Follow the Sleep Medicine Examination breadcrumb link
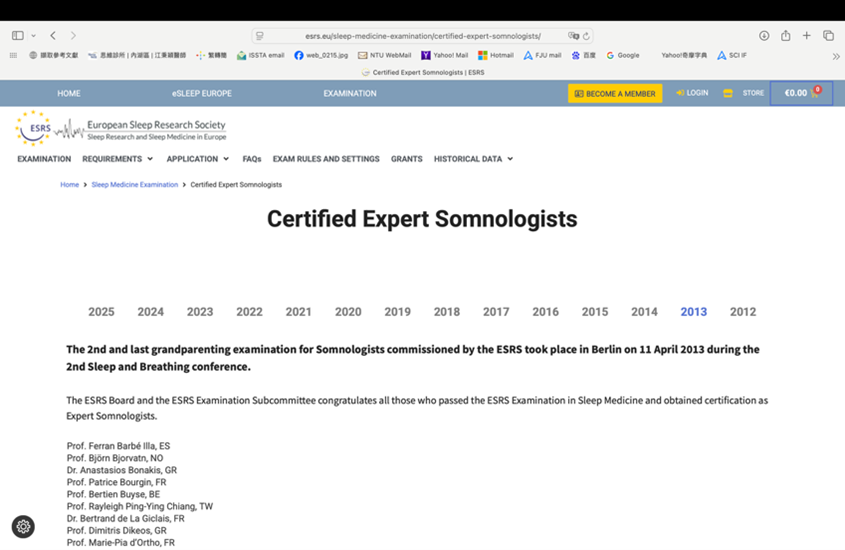 (x=134, y=185)
